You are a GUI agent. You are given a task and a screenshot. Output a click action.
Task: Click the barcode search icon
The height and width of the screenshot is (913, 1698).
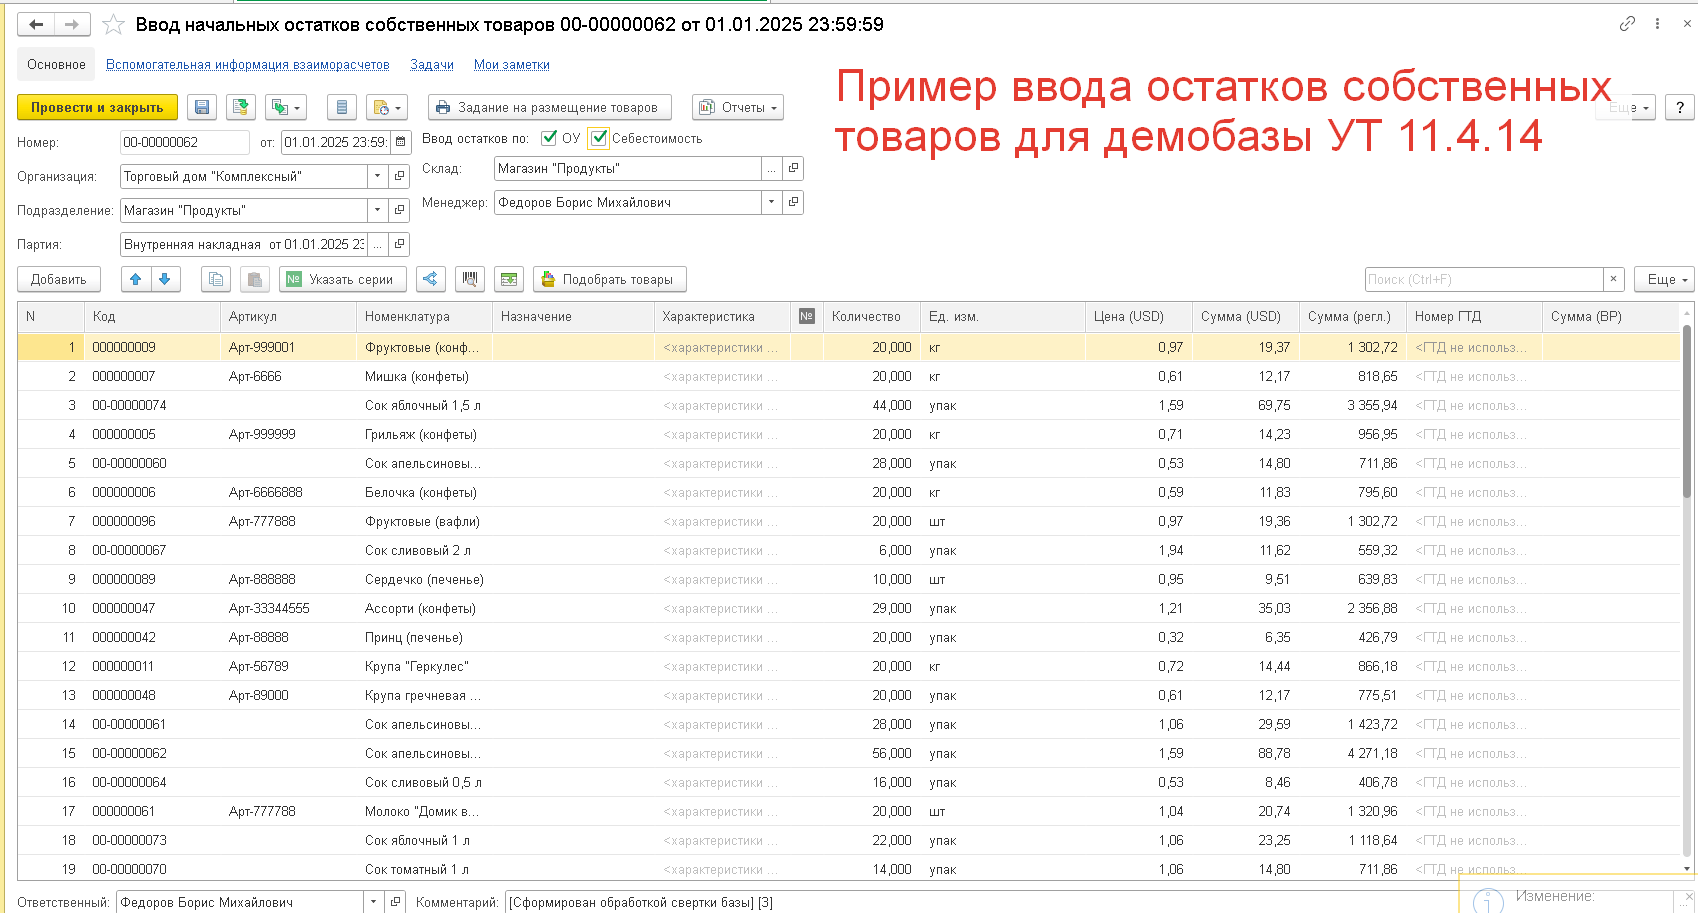click(469, 280)
